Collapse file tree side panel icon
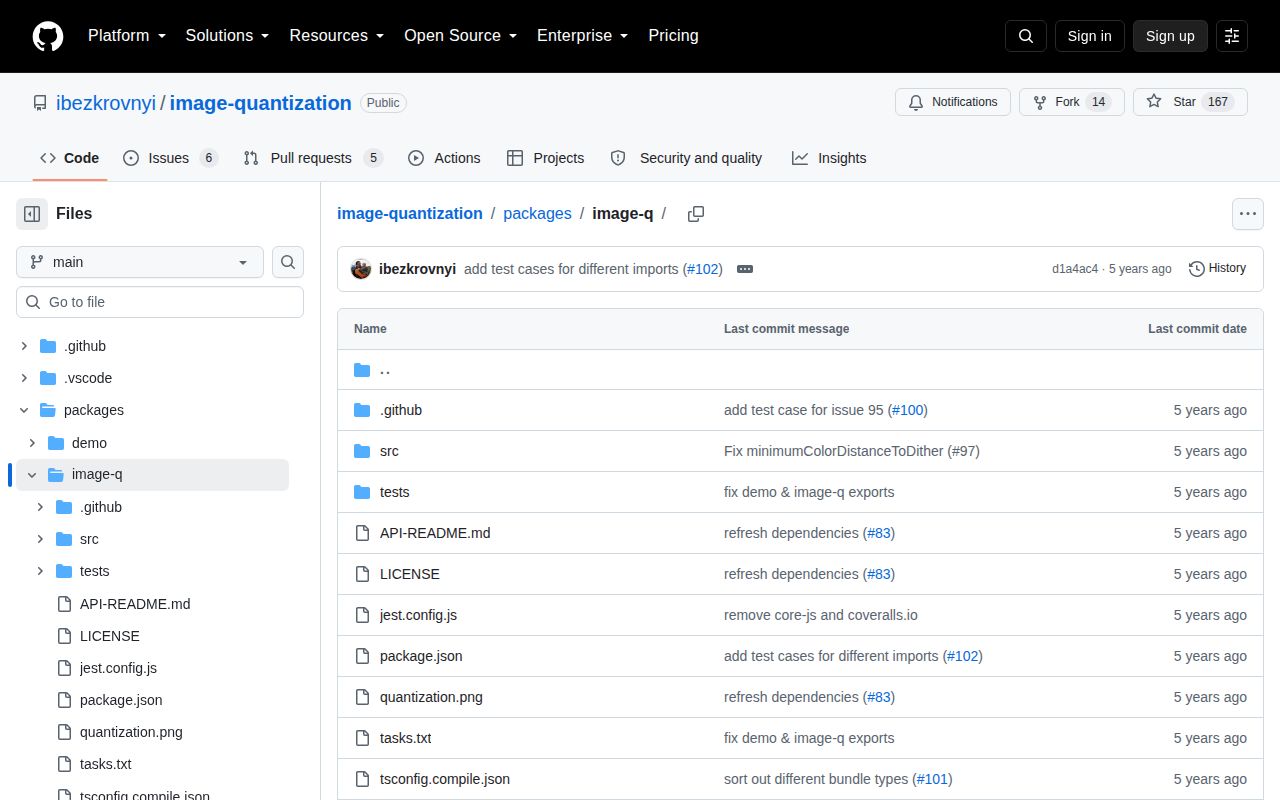The width and height of the screenshot is (1280, 800). click(x=32, y=214)
